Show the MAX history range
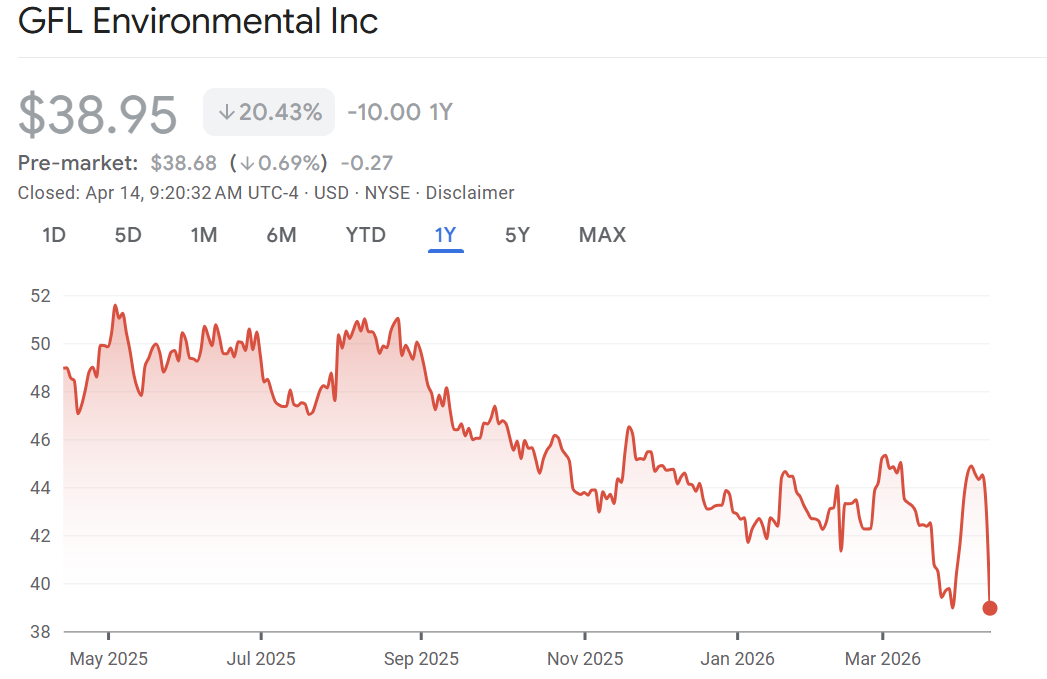 point(602,235)
